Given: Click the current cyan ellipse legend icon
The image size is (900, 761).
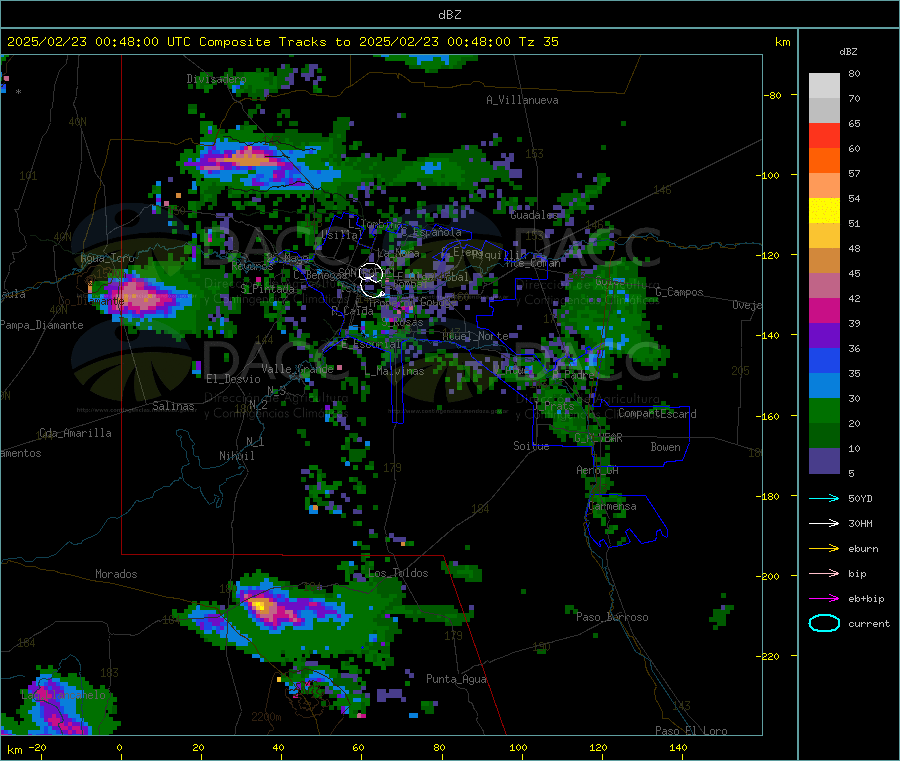Looking at the screenshot, I should (x=824, y=623).
